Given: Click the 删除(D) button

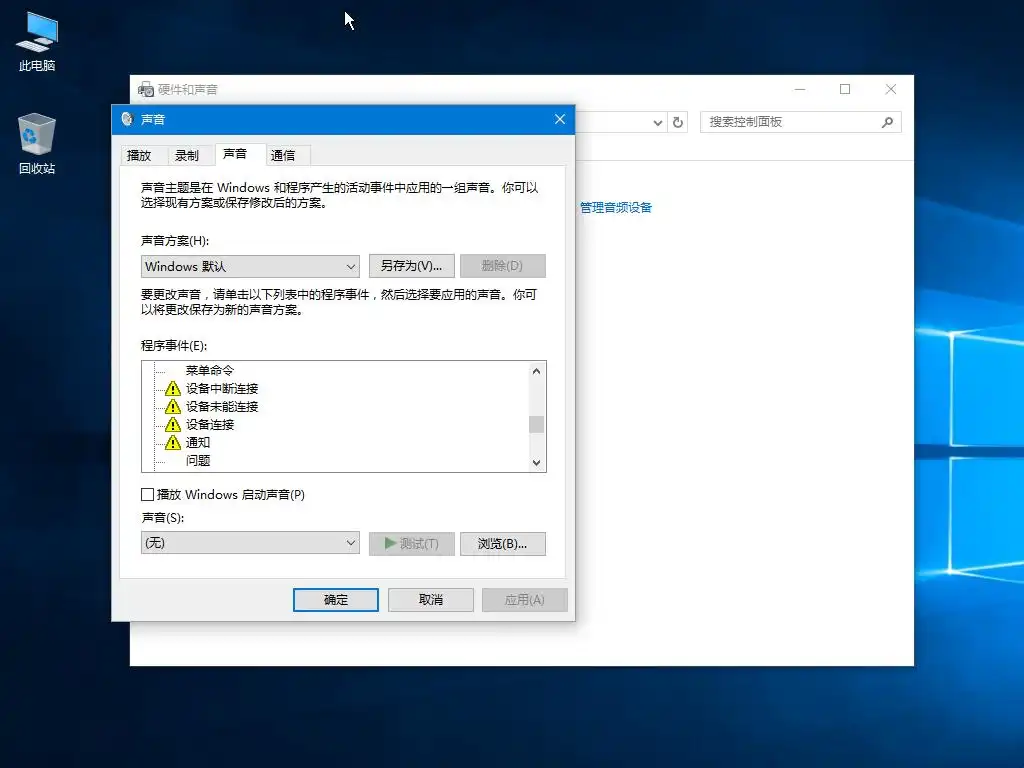Looking at the screenshot, I should 502,266.
